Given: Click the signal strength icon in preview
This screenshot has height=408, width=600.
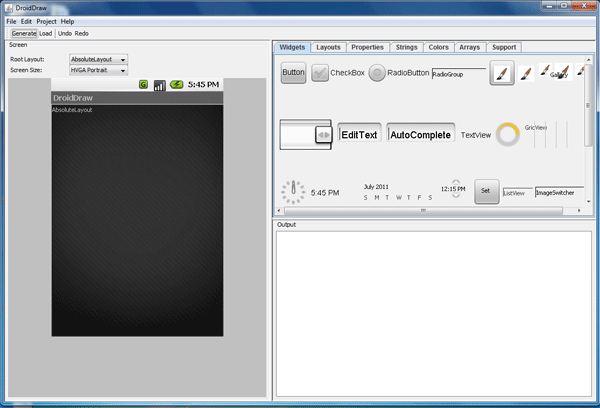Looking at the screenshot, I should click(x=160, y=85).
